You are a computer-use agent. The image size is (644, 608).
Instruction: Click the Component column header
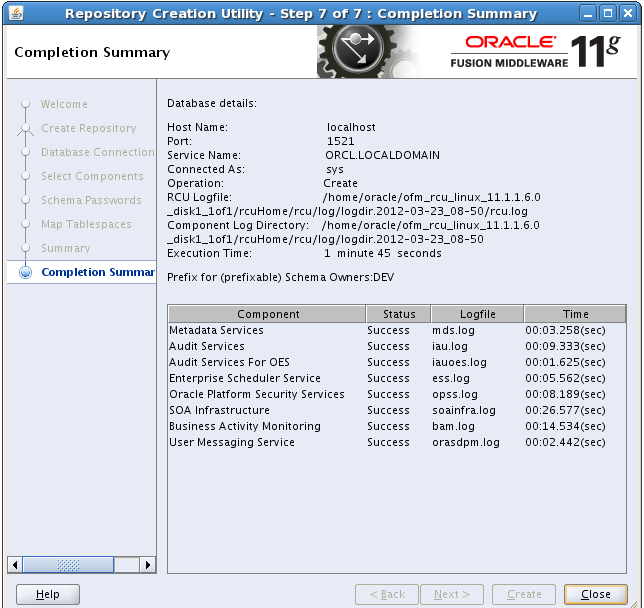click(267, 314)
